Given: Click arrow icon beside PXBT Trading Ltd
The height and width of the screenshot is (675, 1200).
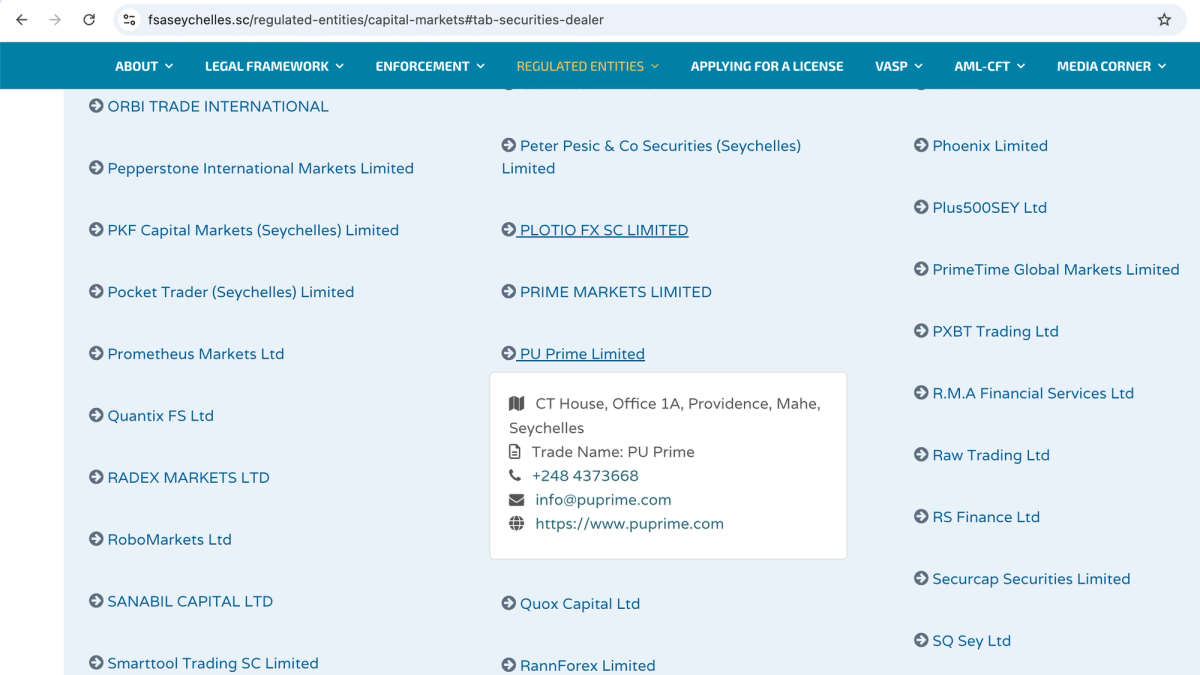Looking at the screenshot, I should point(921,332).
